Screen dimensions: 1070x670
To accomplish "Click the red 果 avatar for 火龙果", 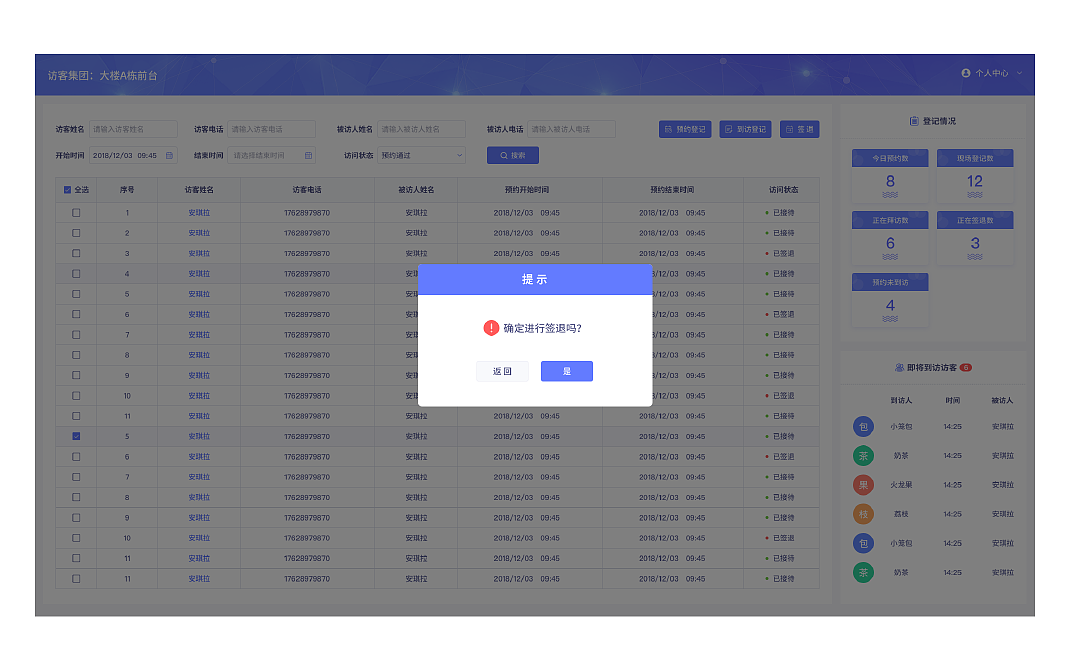I will click(863, 485).
